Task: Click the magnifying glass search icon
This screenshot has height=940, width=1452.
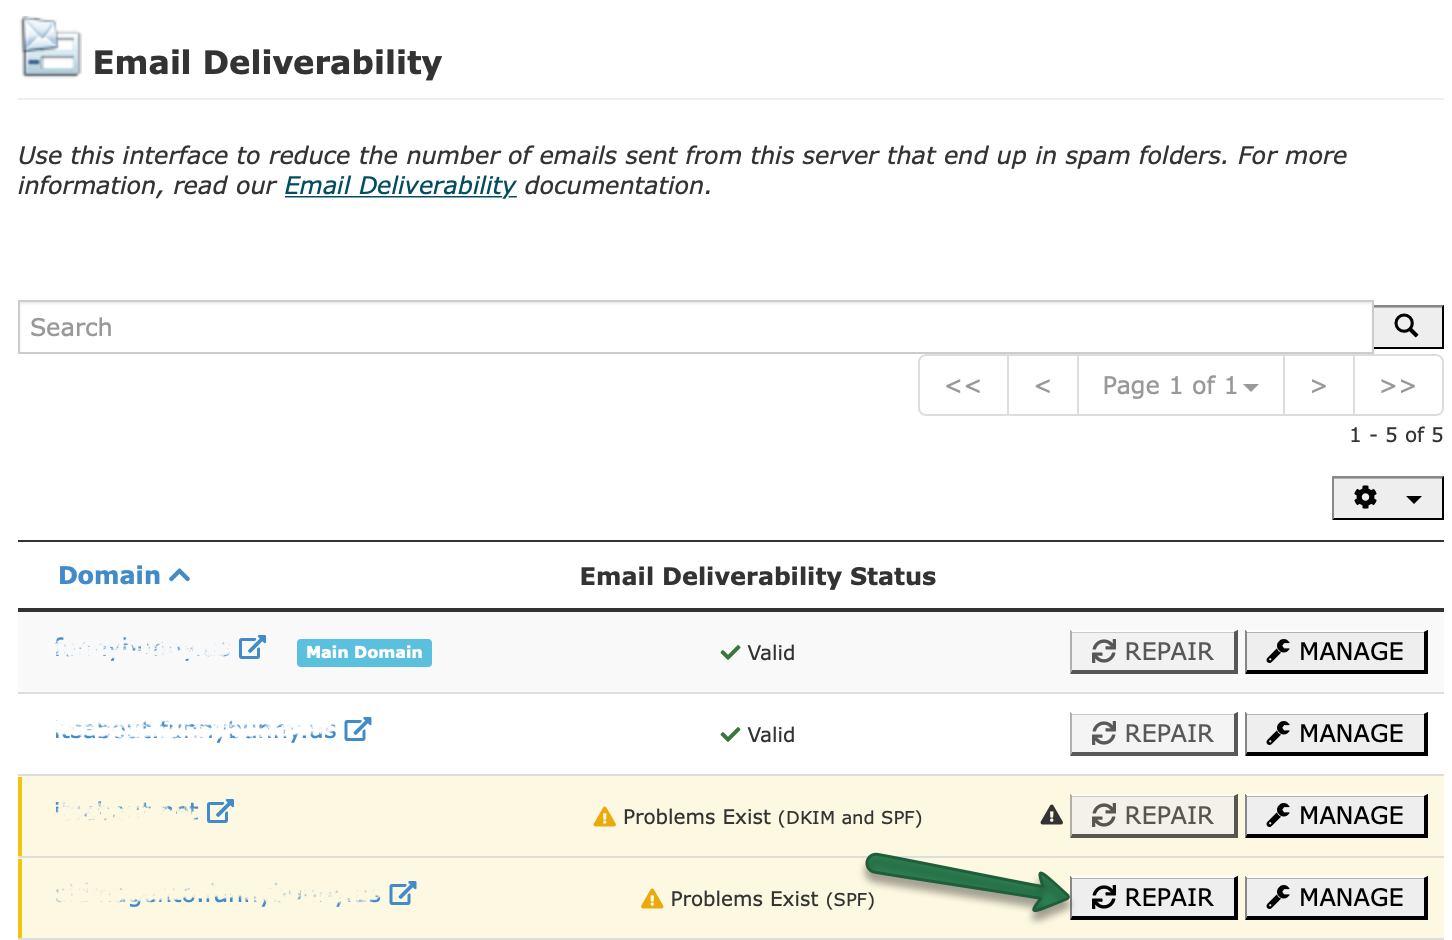Action: [1407, 326]
